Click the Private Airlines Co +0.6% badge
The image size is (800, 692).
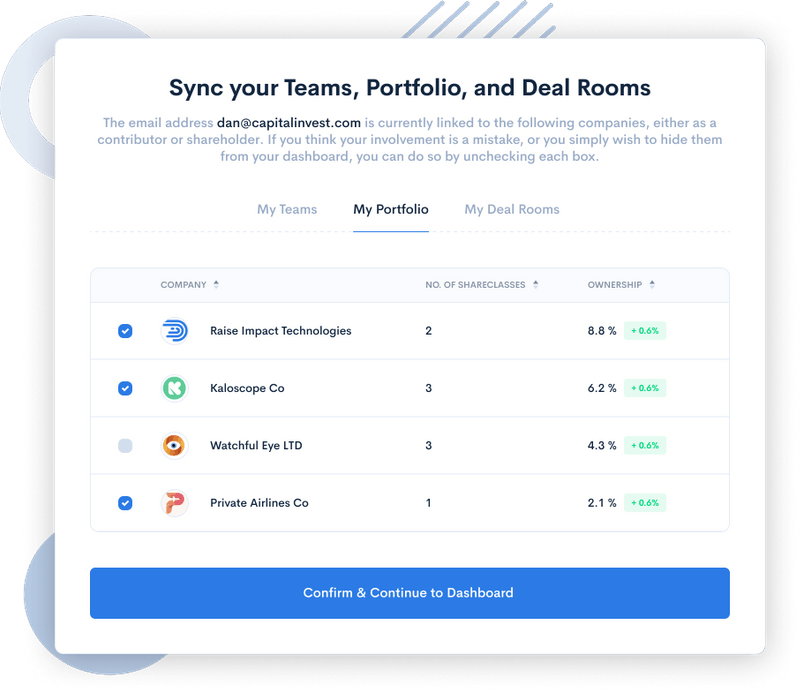[645, 503]
